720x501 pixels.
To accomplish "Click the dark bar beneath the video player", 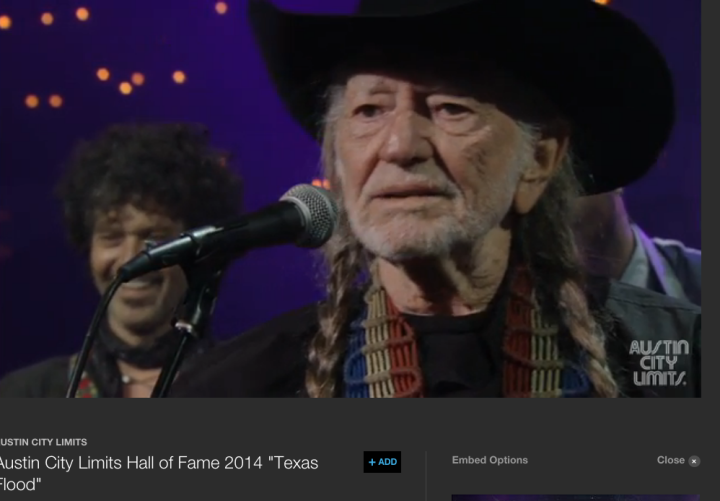I will (x=350, y=416).
